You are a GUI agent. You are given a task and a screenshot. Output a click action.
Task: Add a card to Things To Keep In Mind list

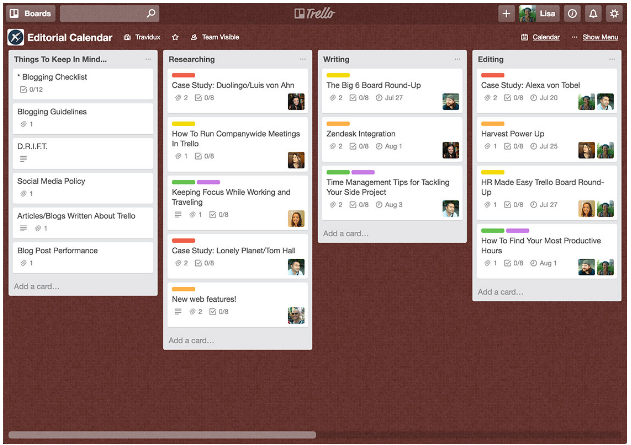(x=37, y=286)
